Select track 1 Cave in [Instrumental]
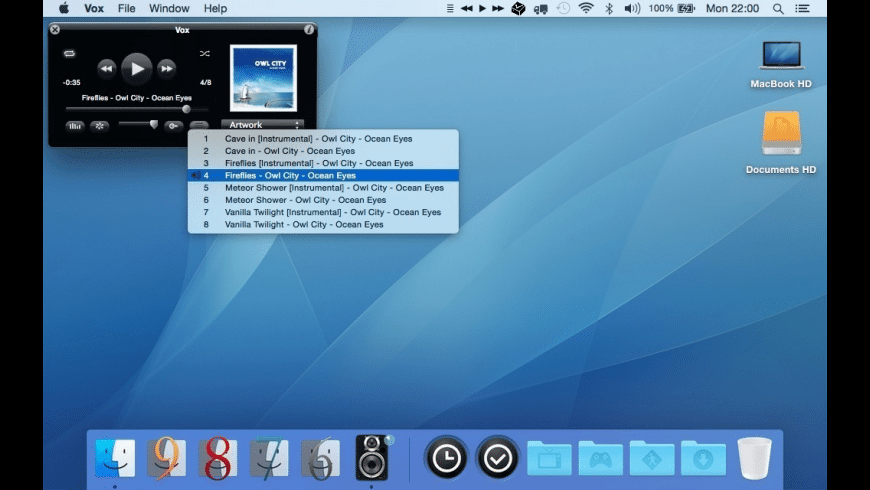870x490 pixels. coord(323,139)
